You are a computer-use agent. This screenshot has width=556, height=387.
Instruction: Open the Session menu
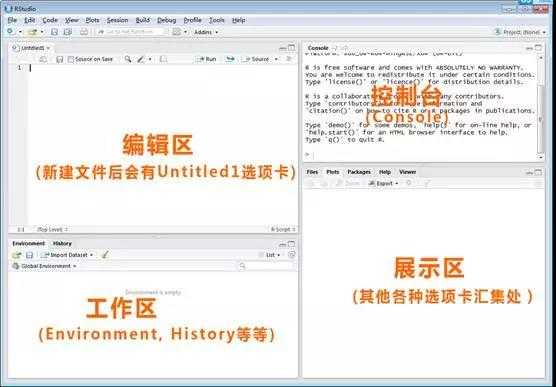[117, 20]
